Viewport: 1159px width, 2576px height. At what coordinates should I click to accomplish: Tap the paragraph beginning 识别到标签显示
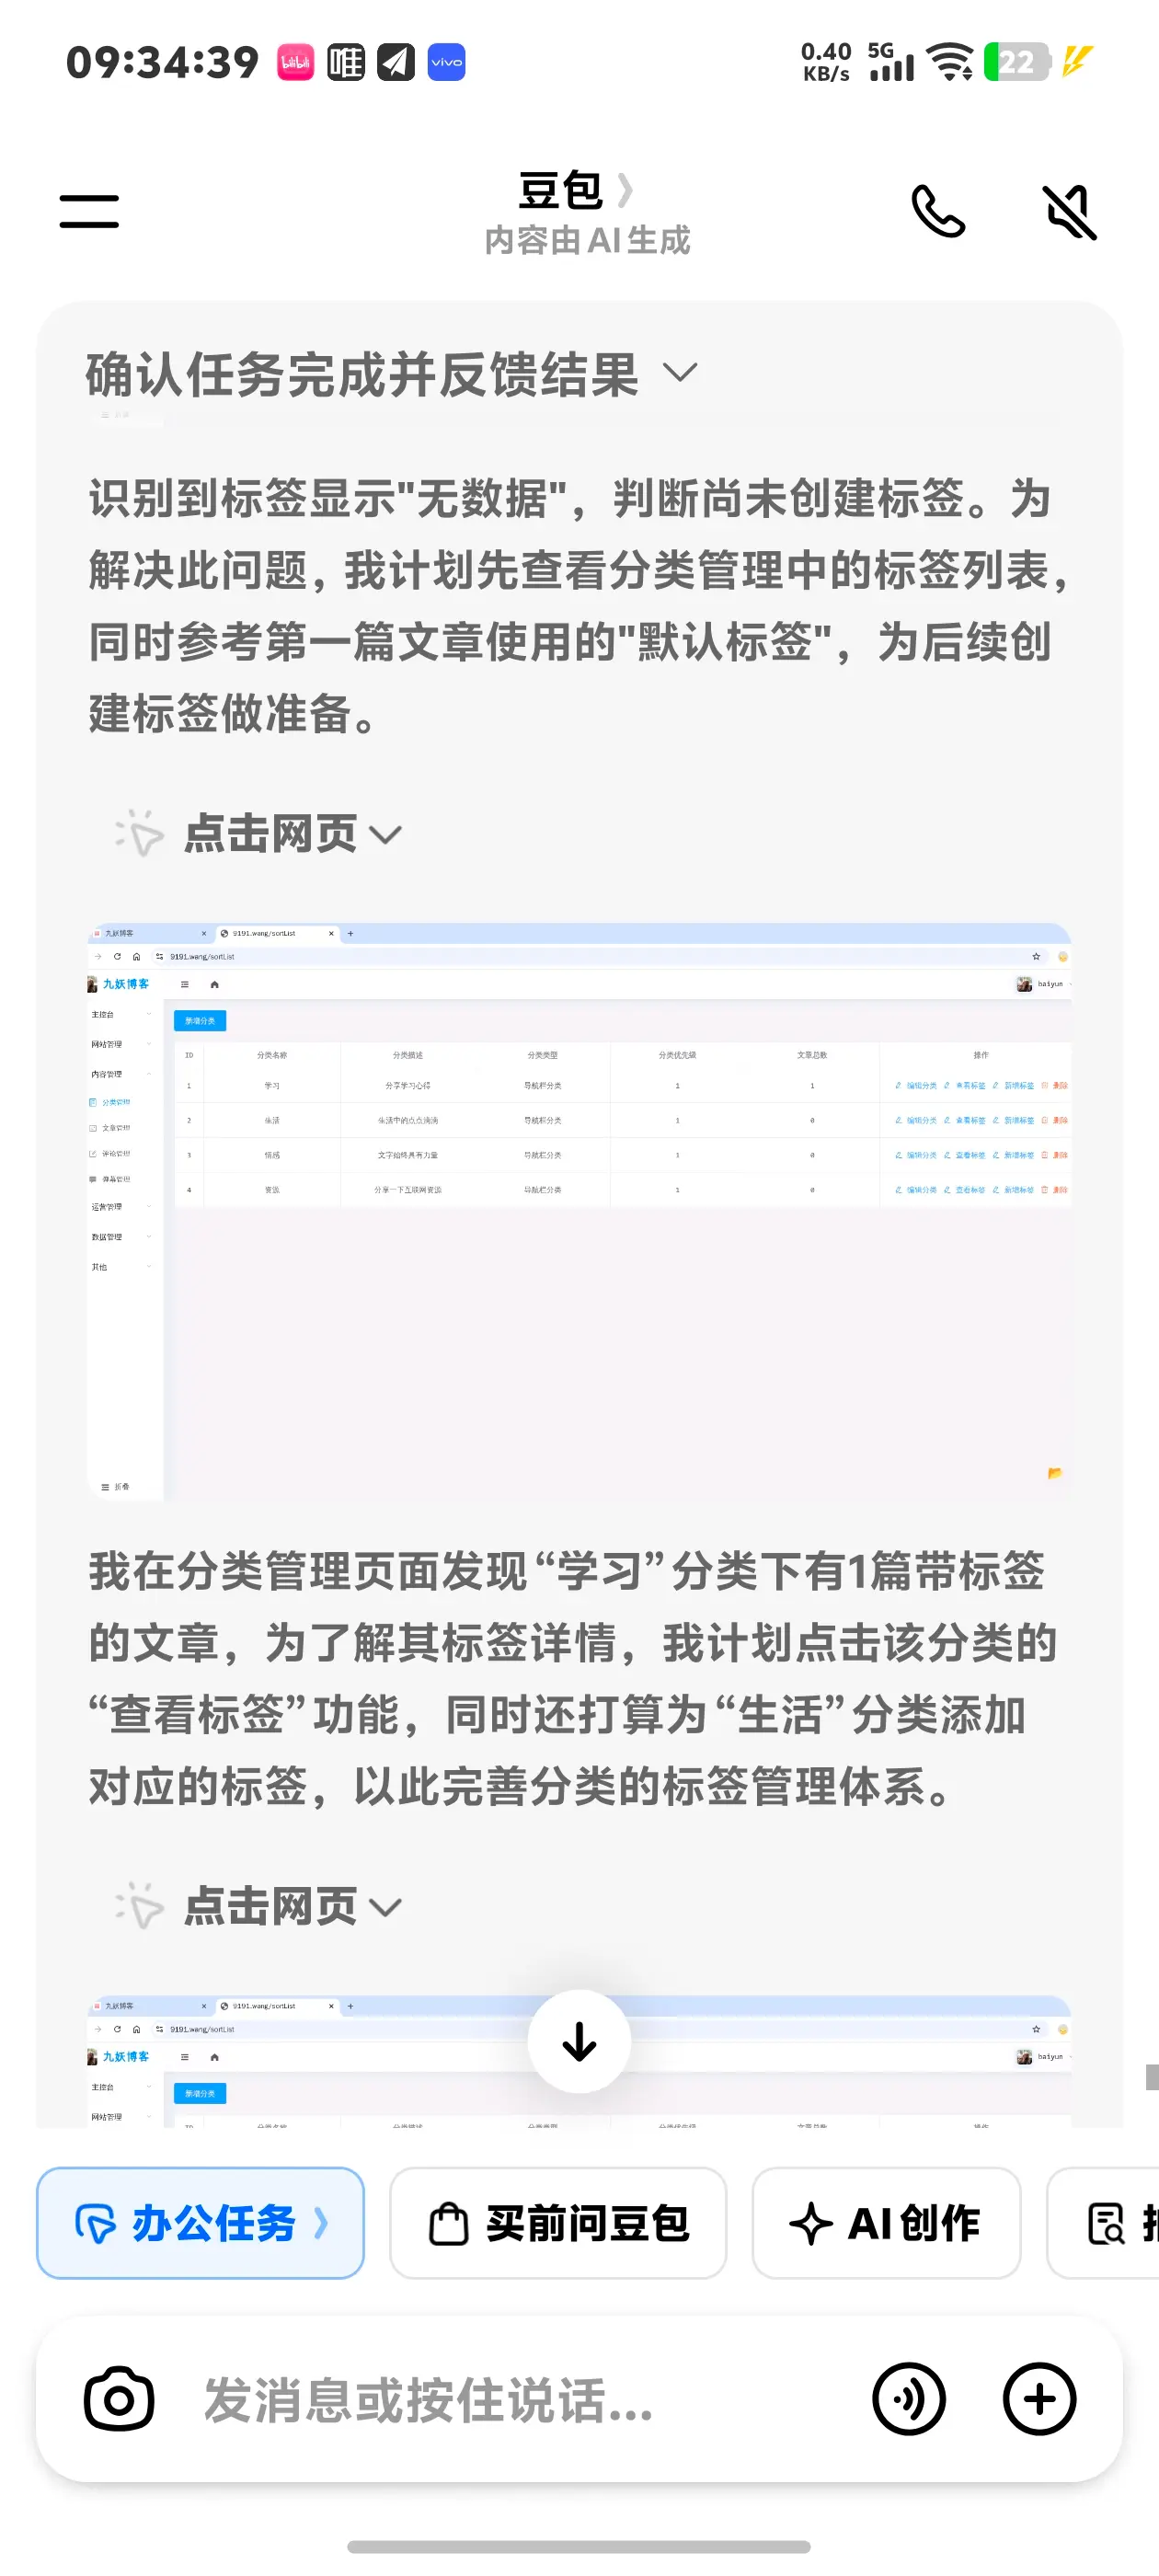pyautogui.click(x=579, y=605)
